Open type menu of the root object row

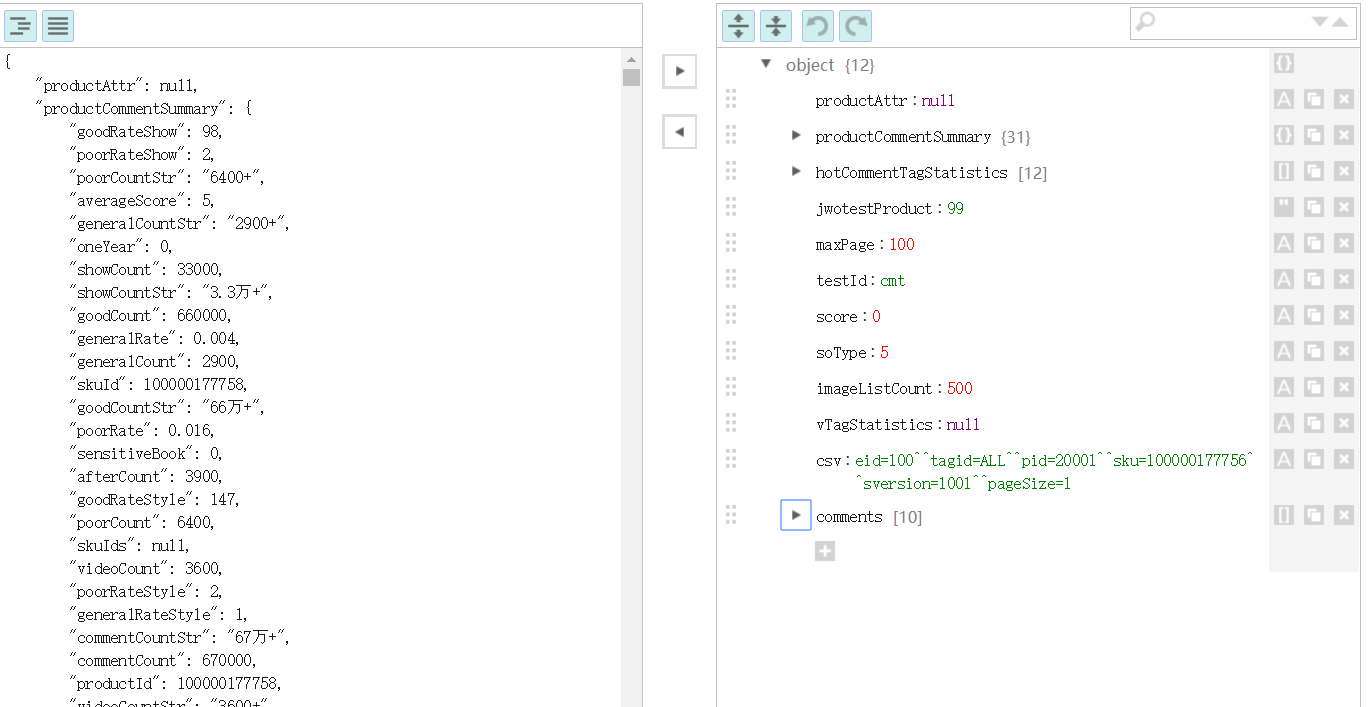(x=1284, y=63)
